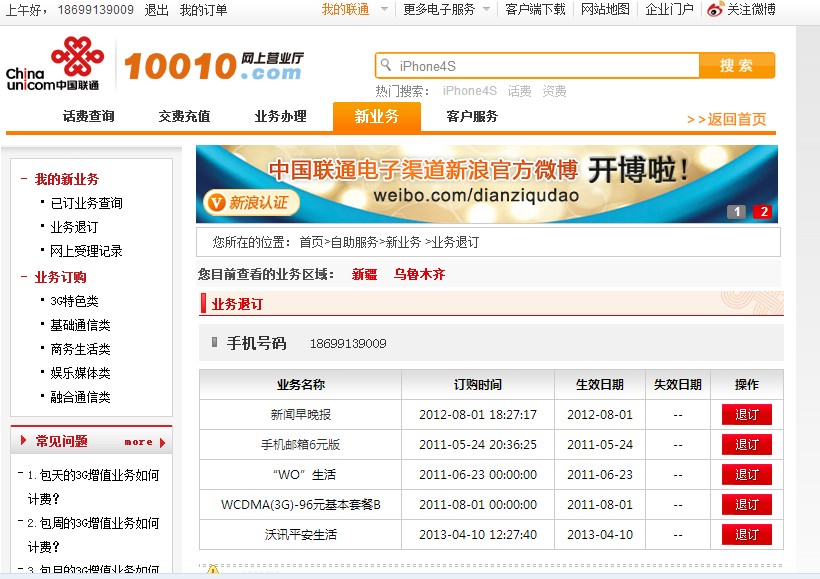820x579 pixels.
Task: Click the 搜索 button
Action: coord(737,65)
